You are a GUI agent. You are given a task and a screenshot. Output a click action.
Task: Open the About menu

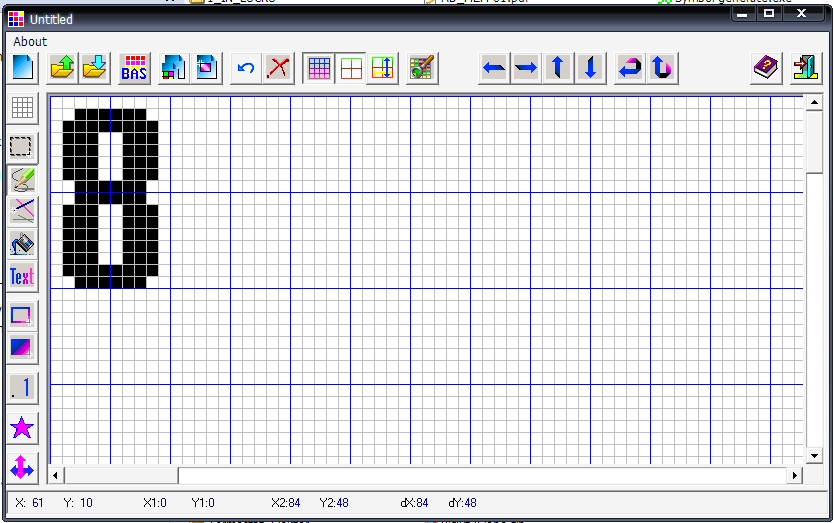coord(30,42)
